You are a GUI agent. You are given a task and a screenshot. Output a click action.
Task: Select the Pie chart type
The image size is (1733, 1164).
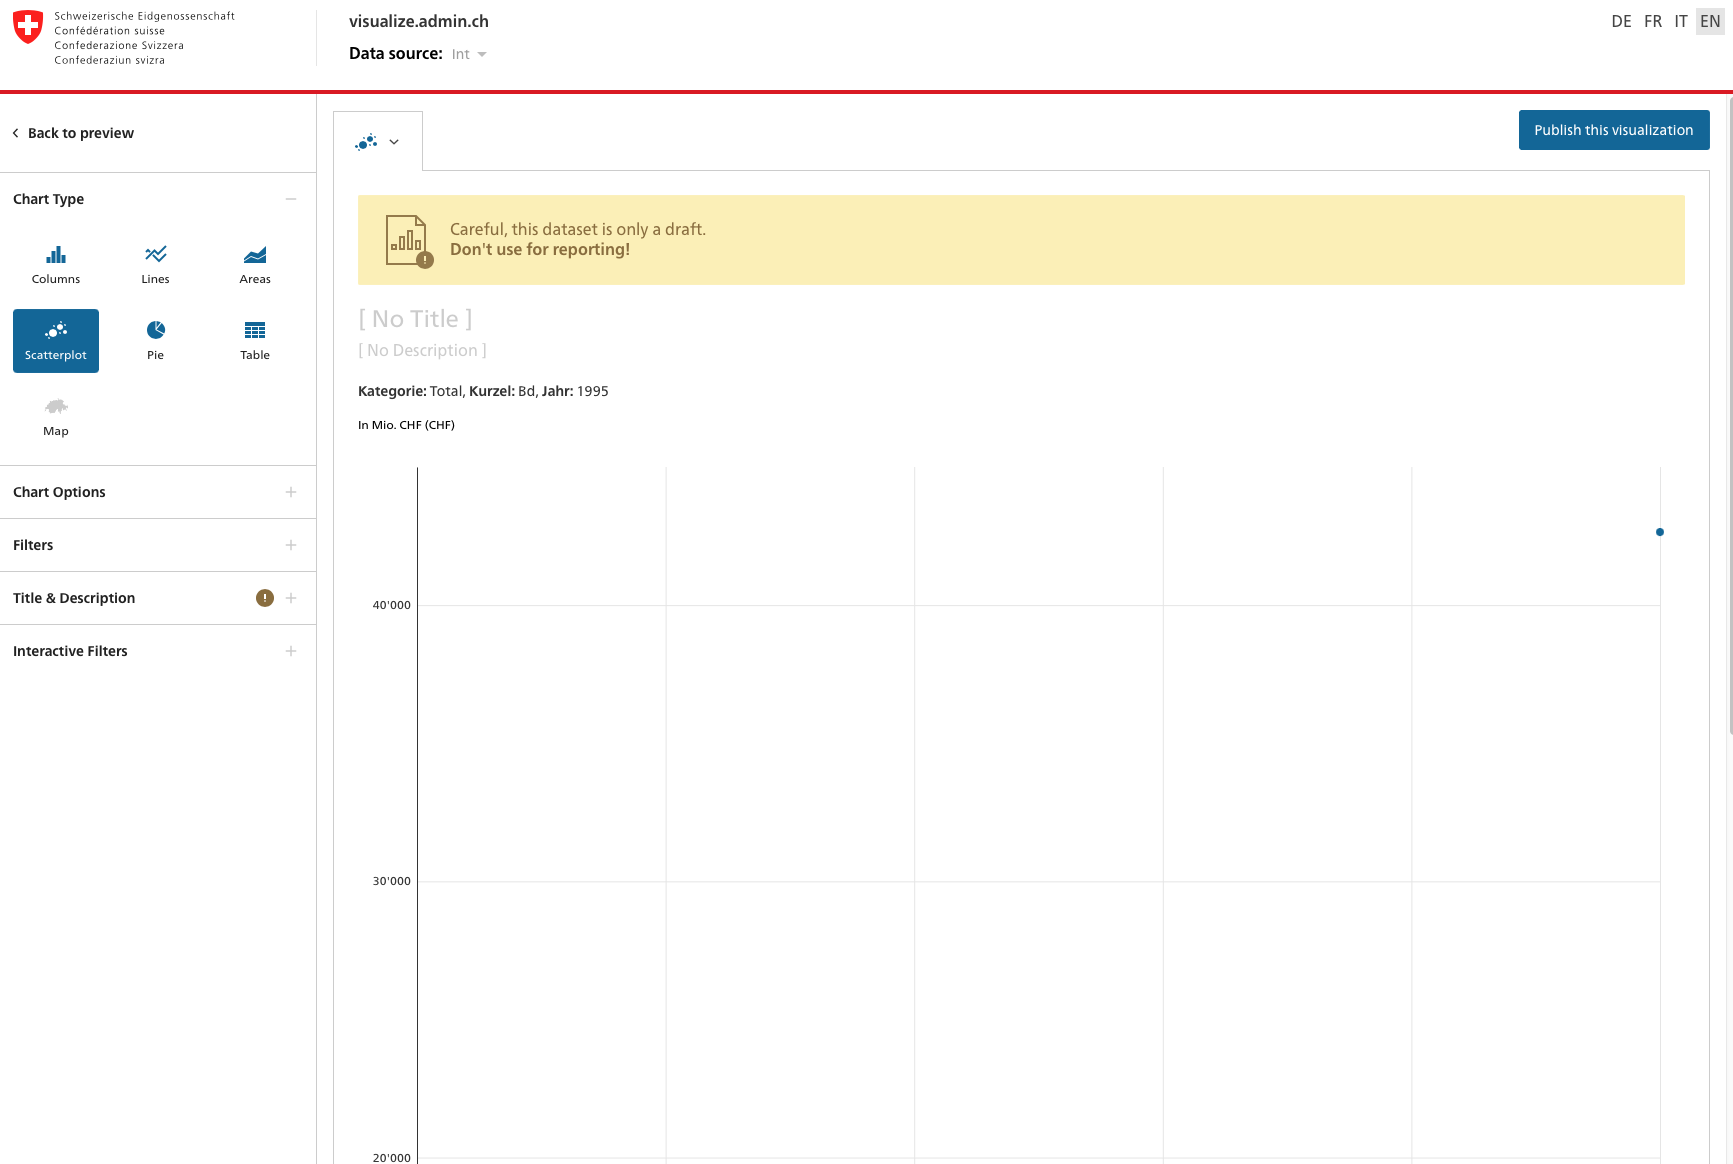[155, 340]
